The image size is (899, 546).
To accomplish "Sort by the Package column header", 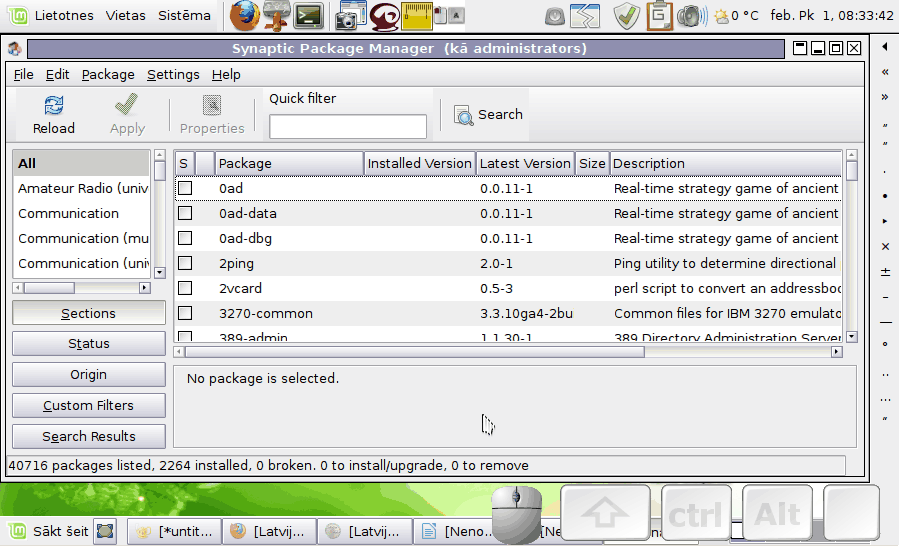I will click(290, 163).
